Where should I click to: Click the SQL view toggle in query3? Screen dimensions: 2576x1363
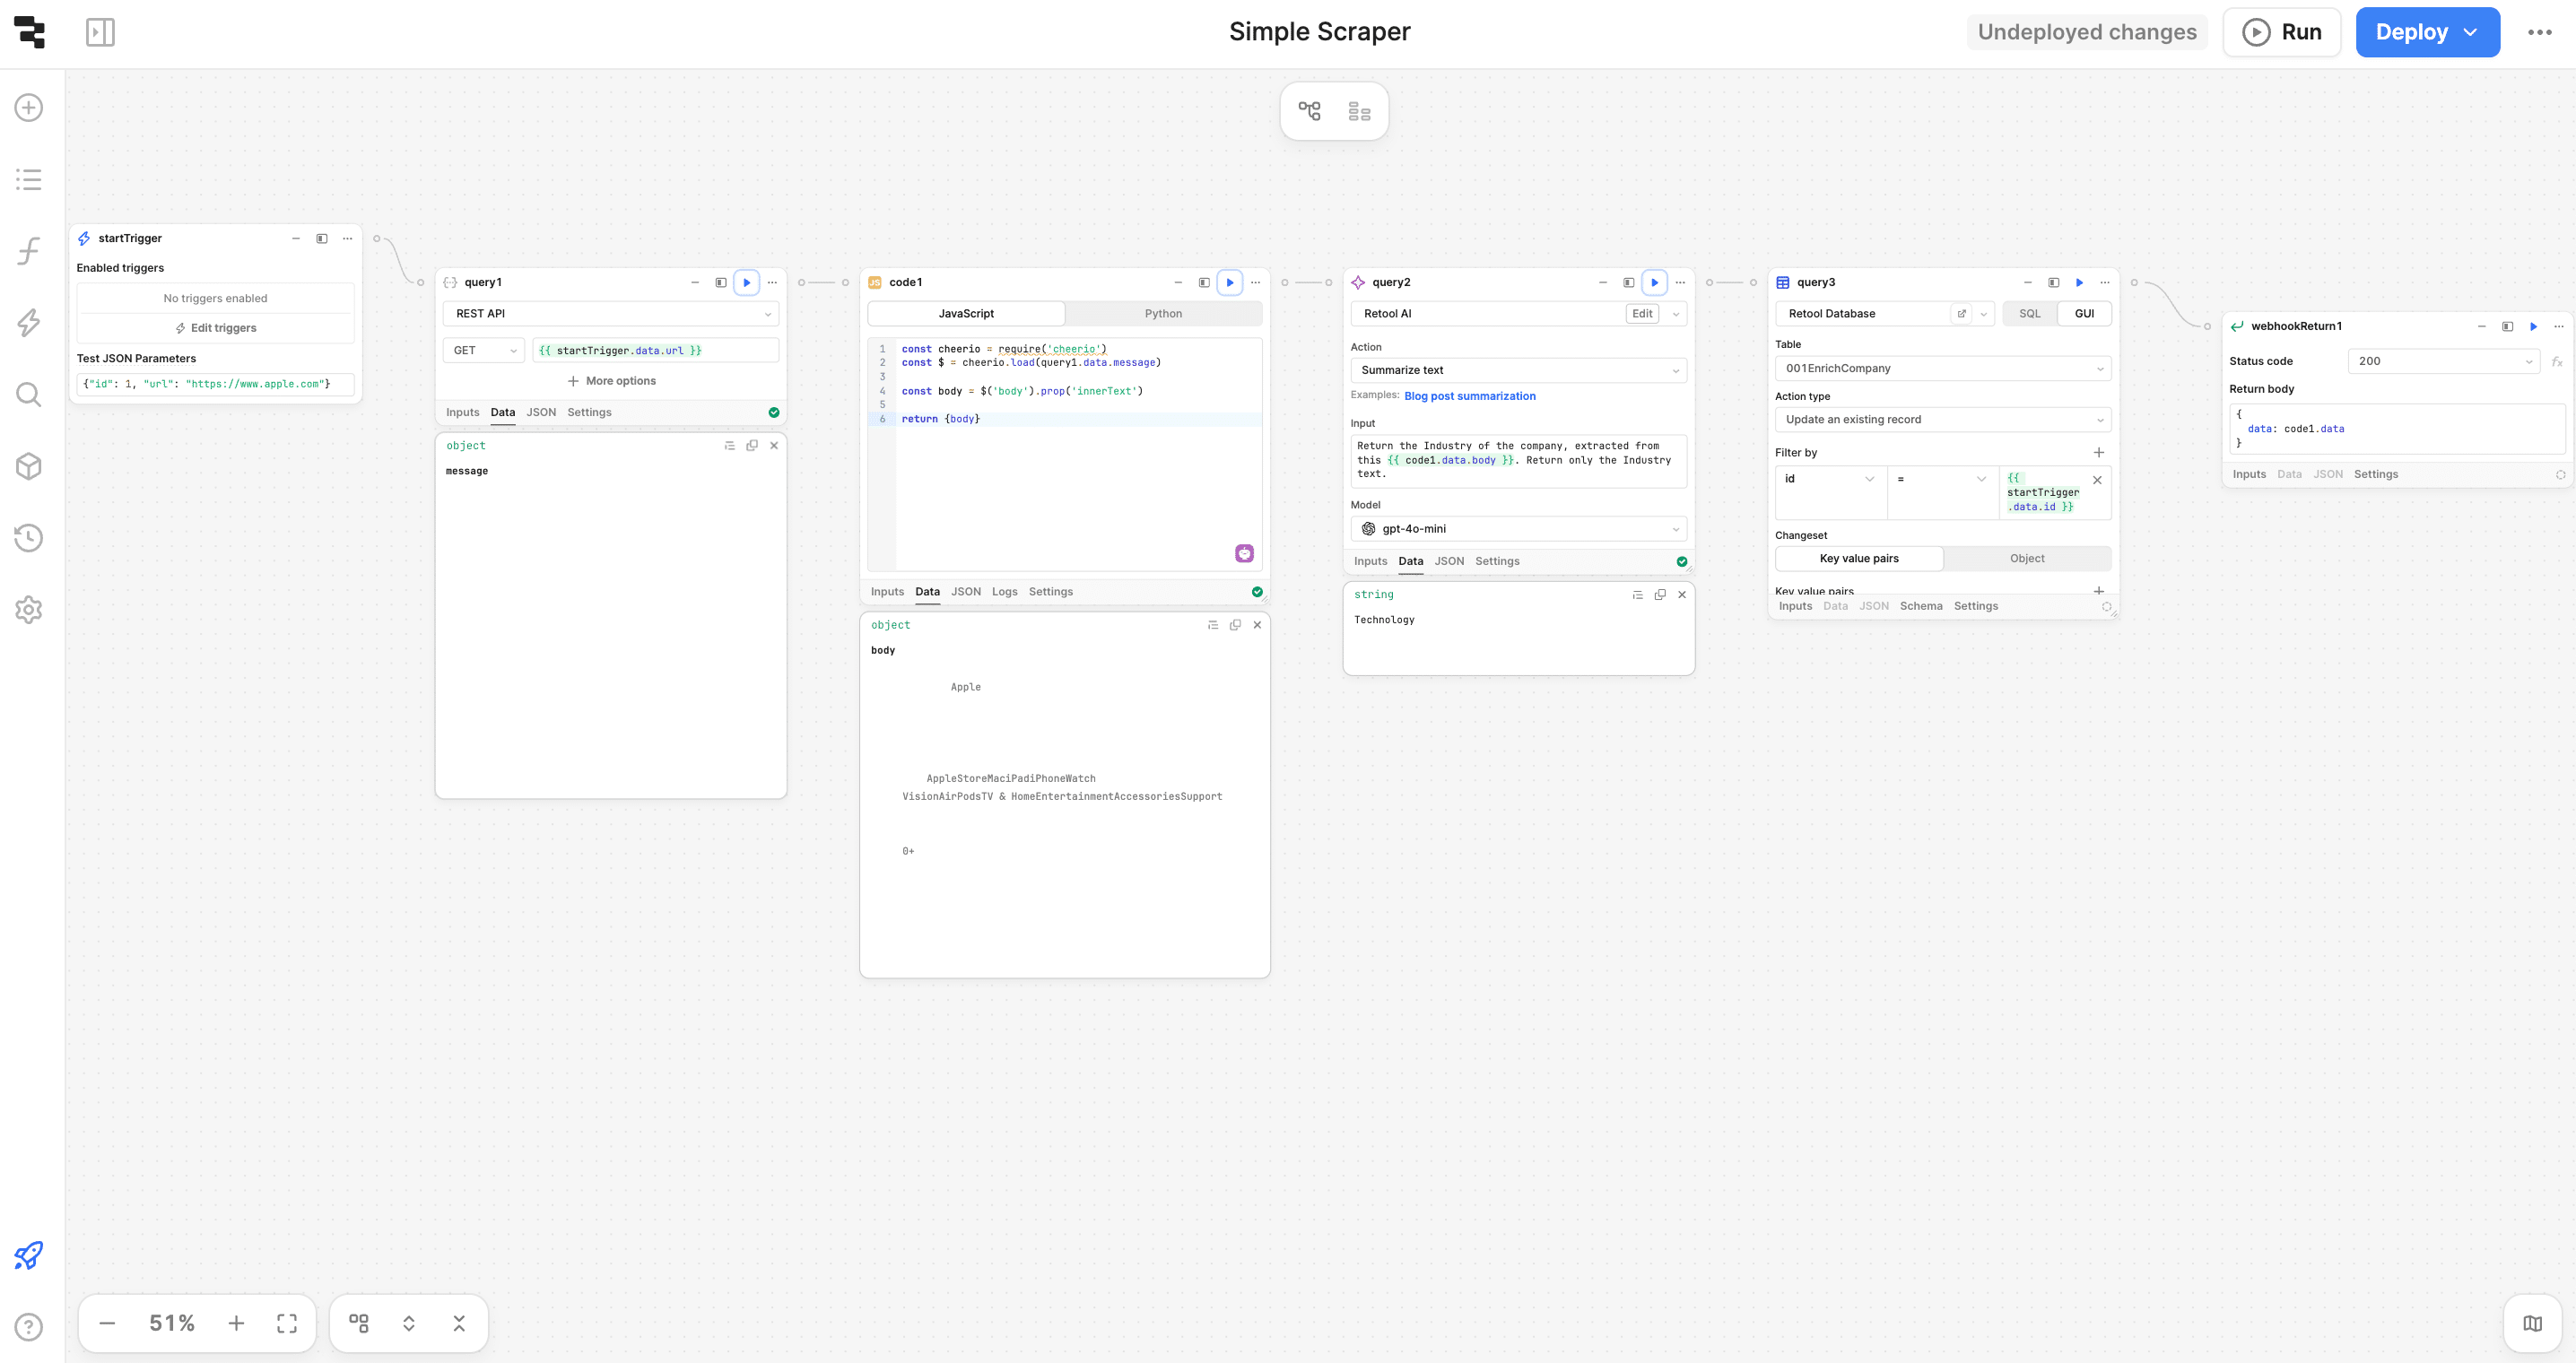(x=2032, y=314)
